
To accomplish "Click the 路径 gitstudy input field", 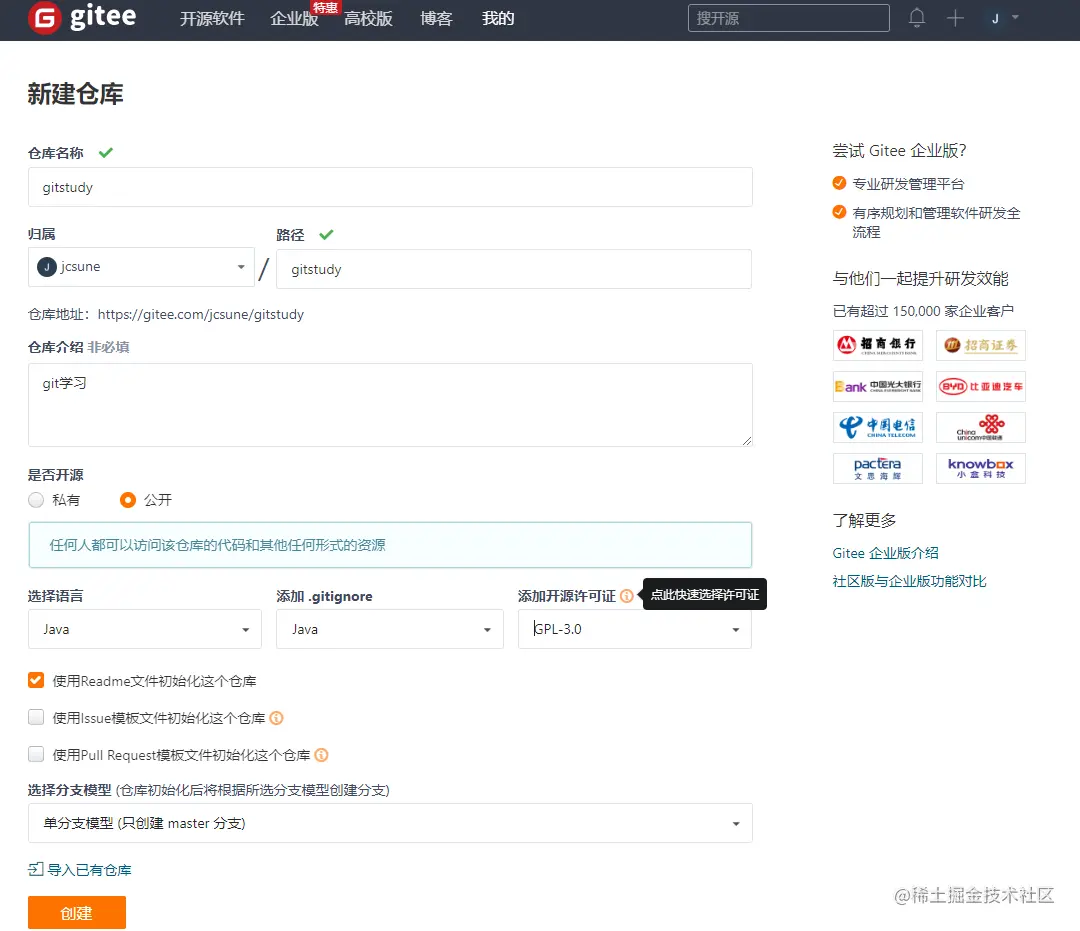I will tap(514, 269).
